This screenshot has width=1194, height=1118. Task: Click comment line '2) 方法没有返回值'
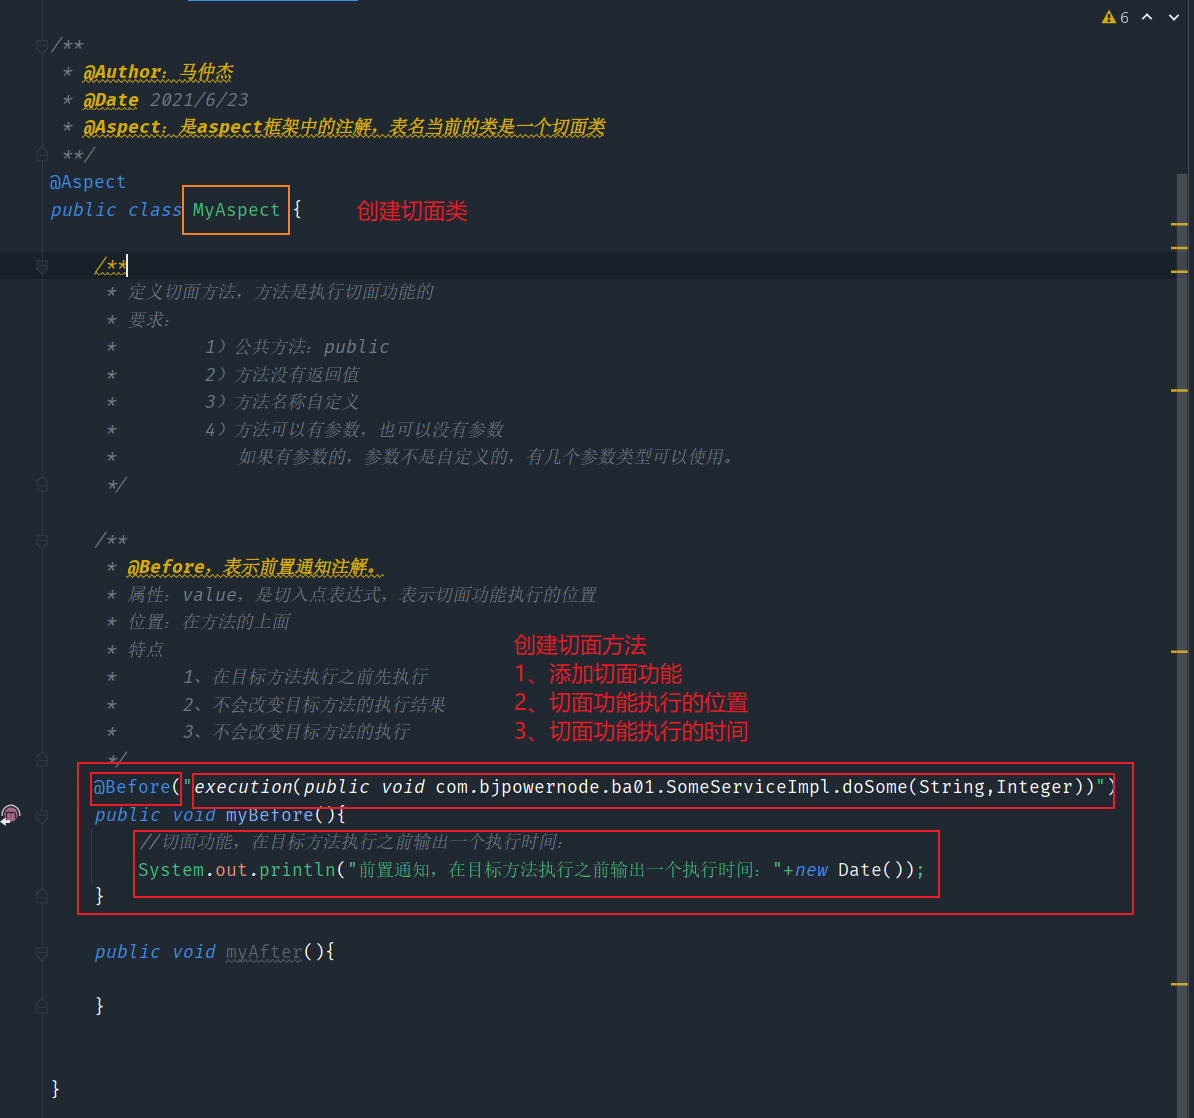[x=282, y=375]
